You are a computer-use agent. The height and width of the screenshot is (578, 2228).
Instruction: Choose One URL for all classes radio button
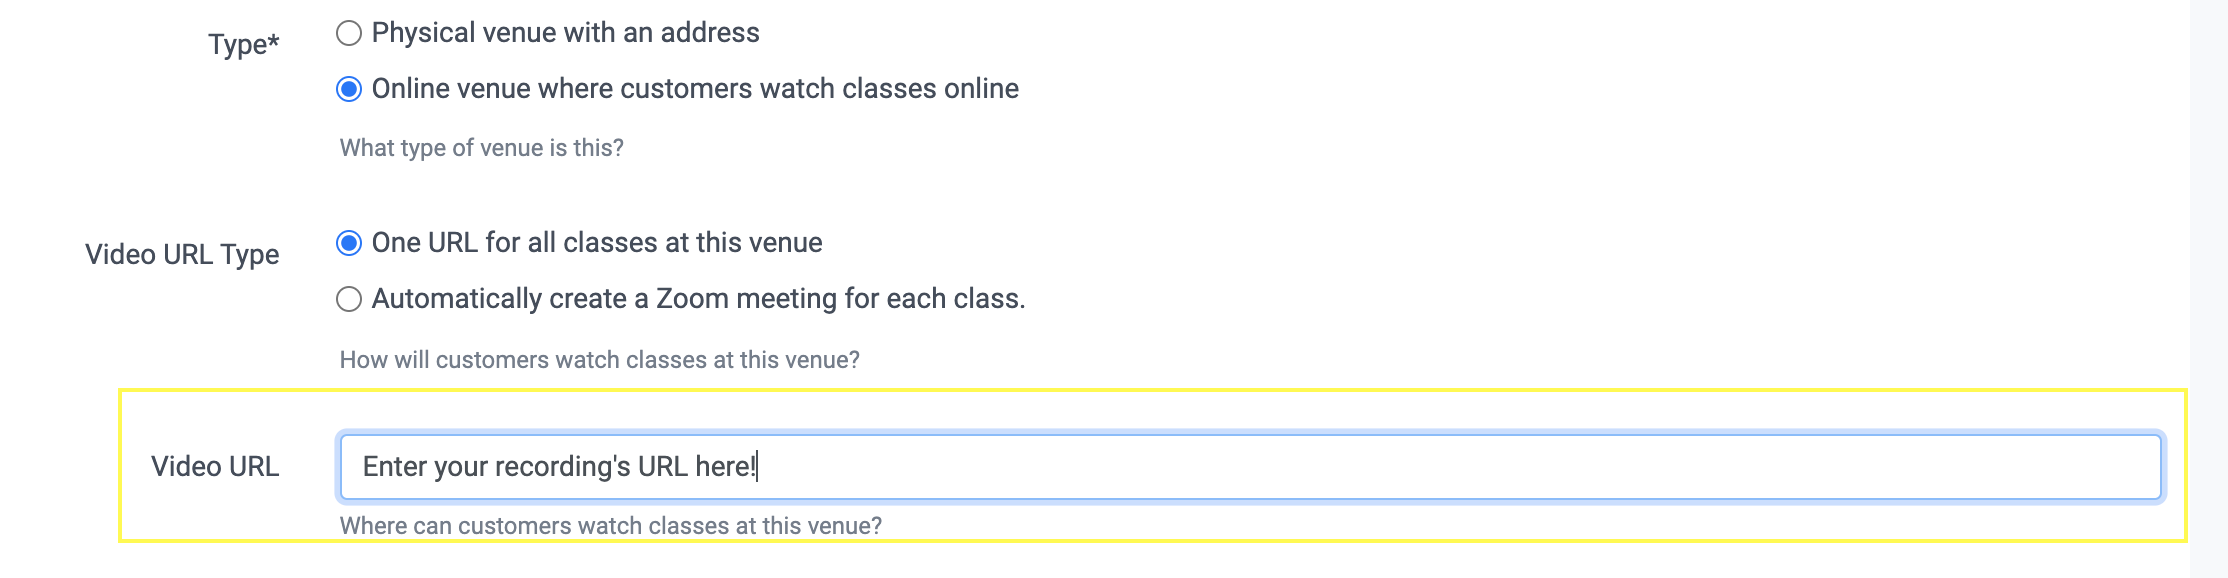click(349, 244)
